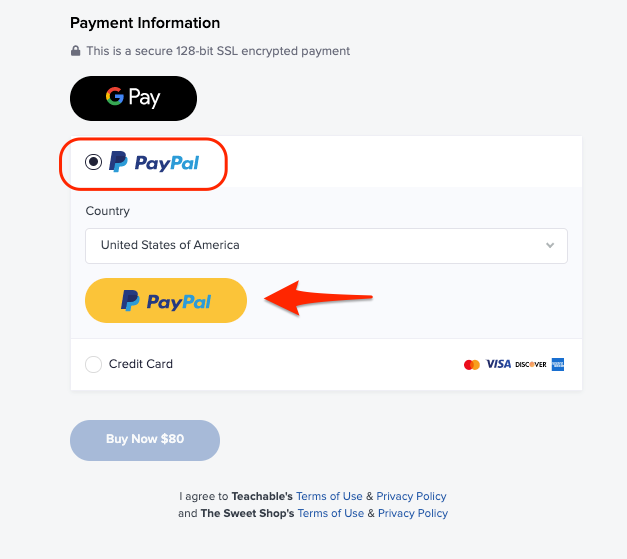Click the Google G logo icon
The image size is (627, 559).
(115, 96)
